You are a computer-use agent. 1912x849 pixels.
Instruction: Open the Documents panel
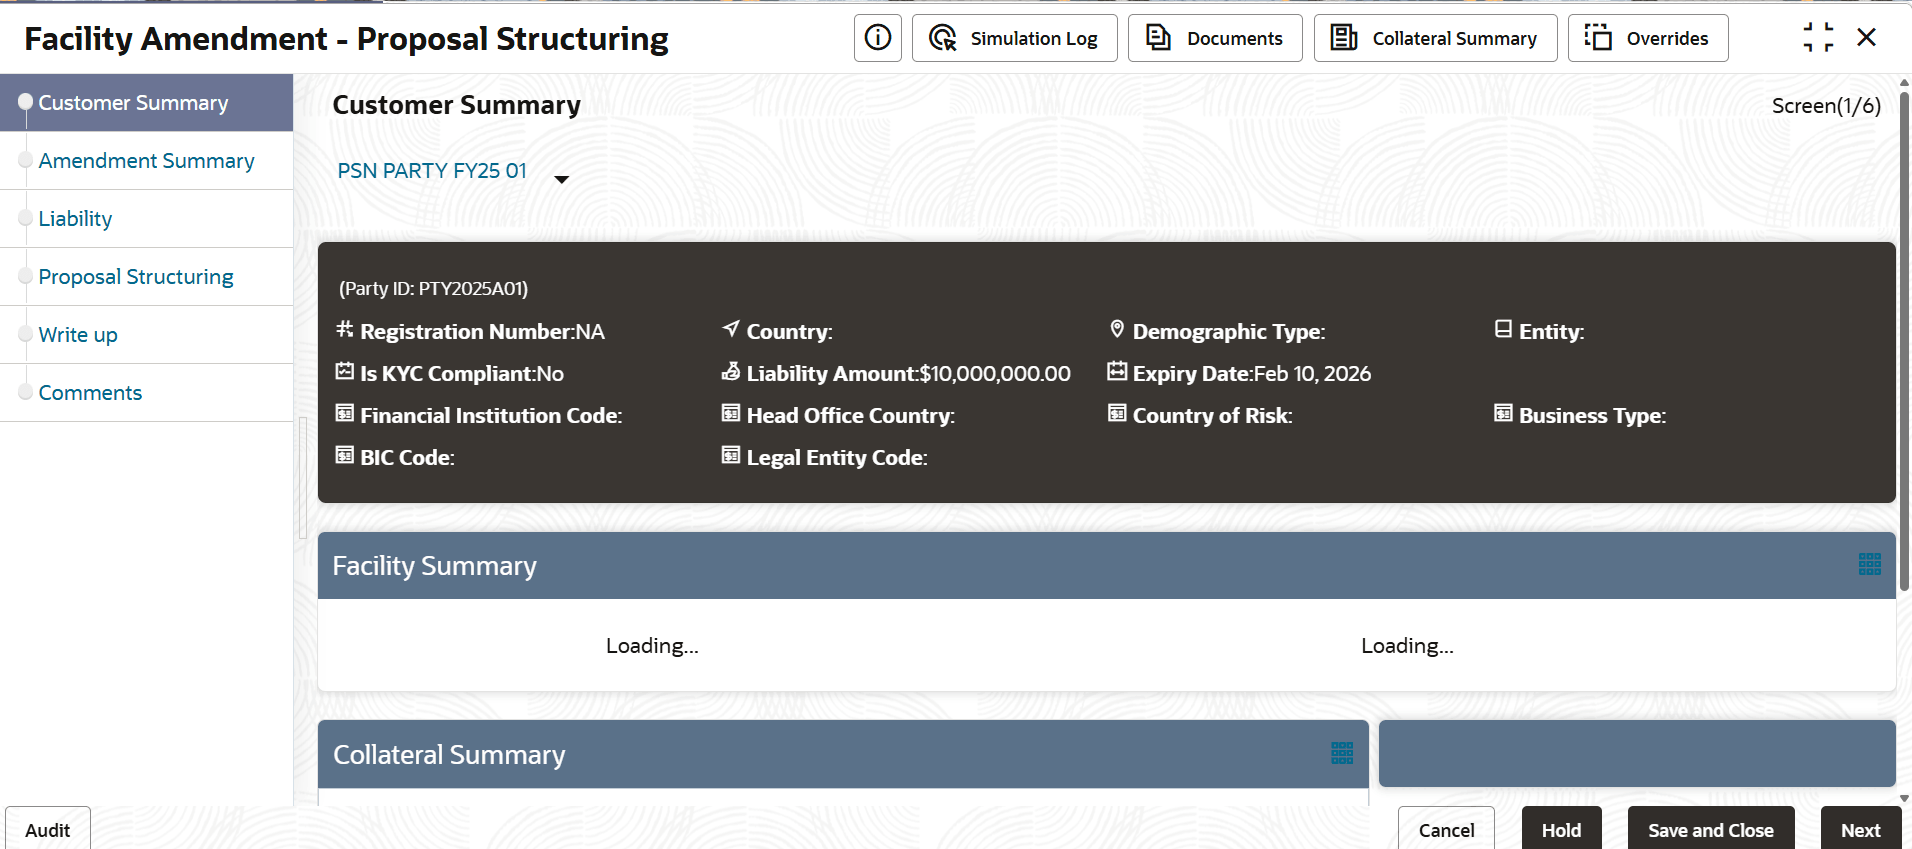[1214, 38]
